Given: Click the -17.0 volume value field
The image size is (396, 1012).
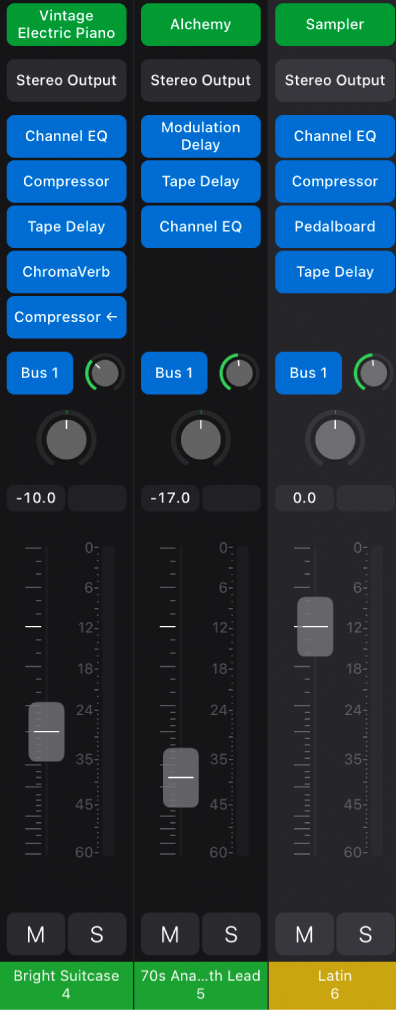Looking at the screenshot, I should [170, 498].
